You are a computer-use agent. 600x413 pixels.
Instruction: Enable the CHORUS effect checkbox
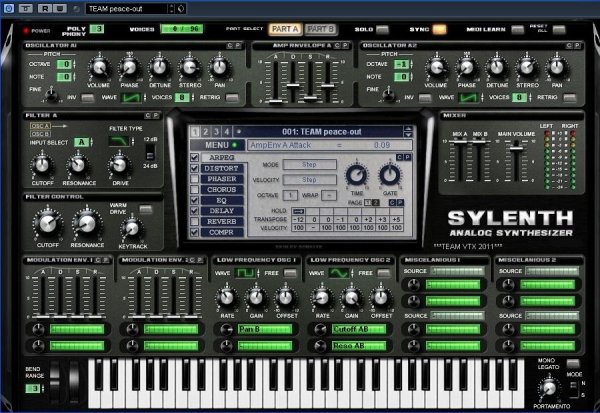point(194,190)
